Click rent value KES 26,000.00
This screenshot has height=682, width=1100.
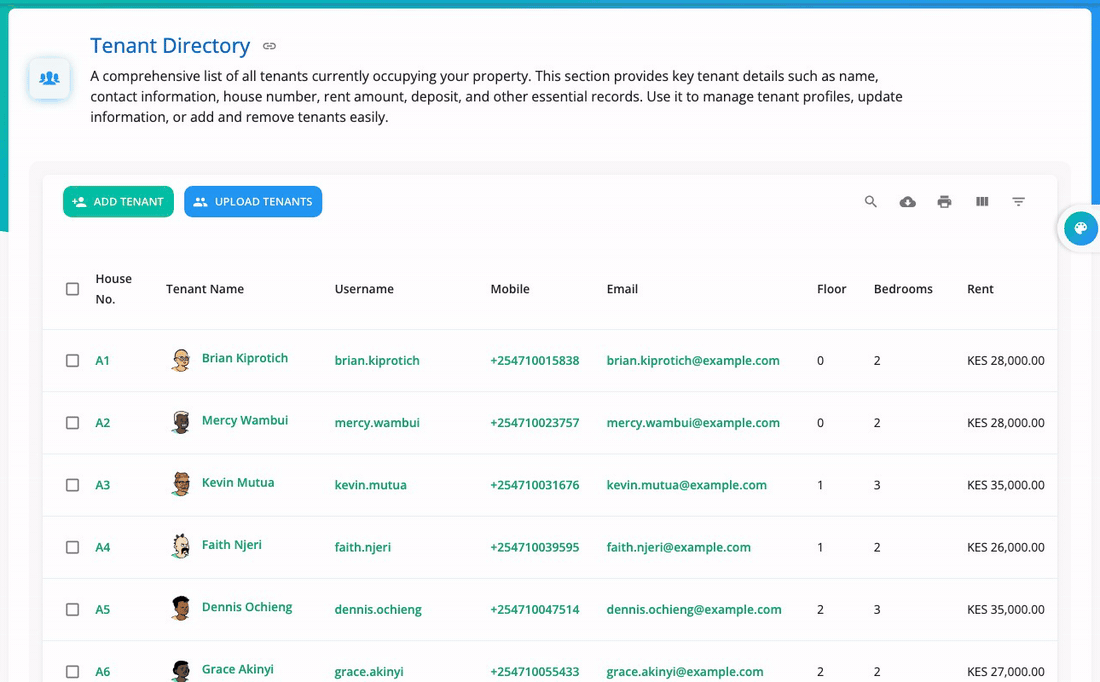coord(1005,547)
